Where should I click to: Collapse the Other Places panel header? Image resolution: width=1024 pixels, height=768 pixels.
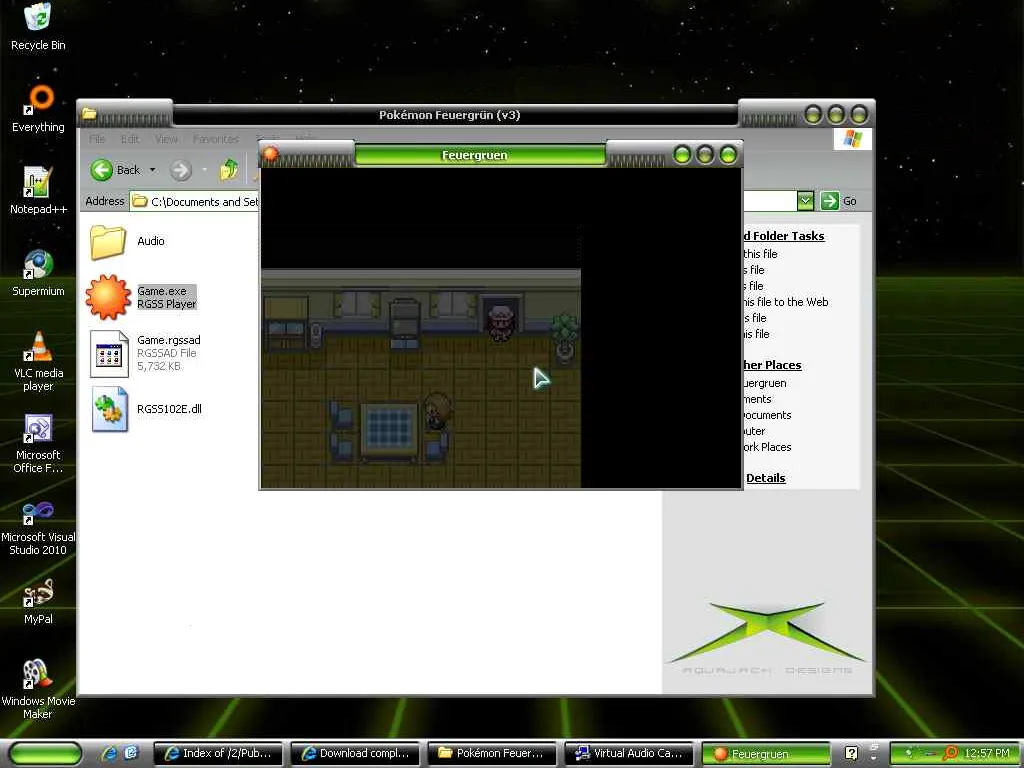[x=772, y=365]
